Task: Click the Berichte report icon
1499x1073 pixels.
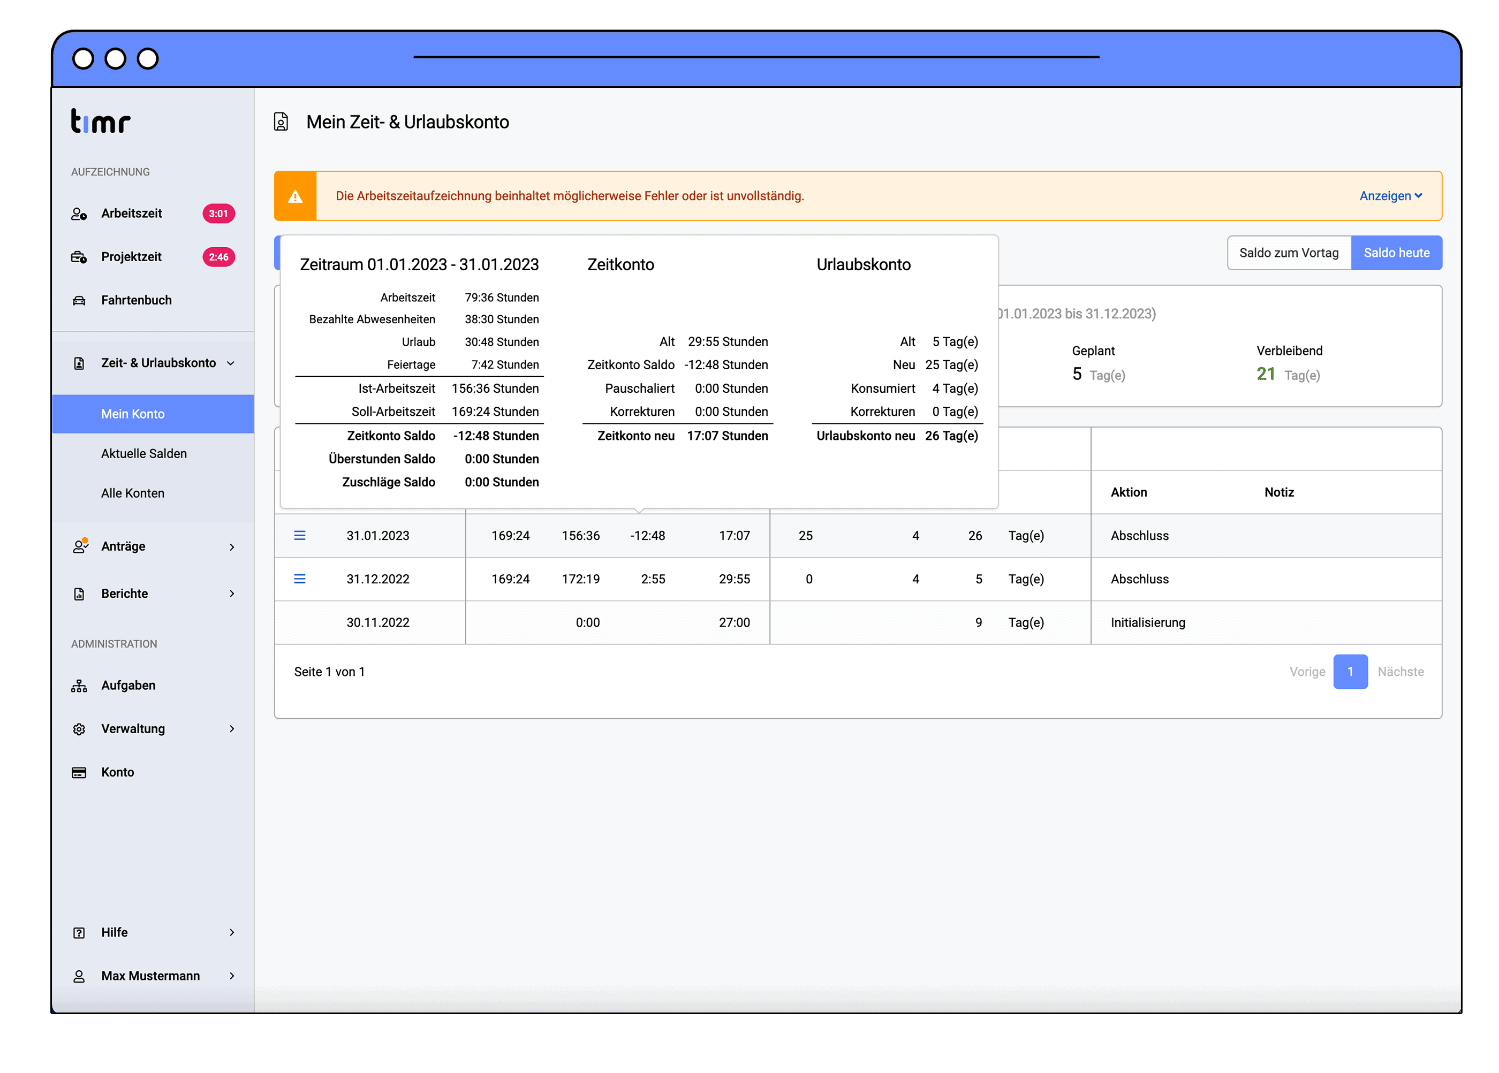Action: pos(79,594)
